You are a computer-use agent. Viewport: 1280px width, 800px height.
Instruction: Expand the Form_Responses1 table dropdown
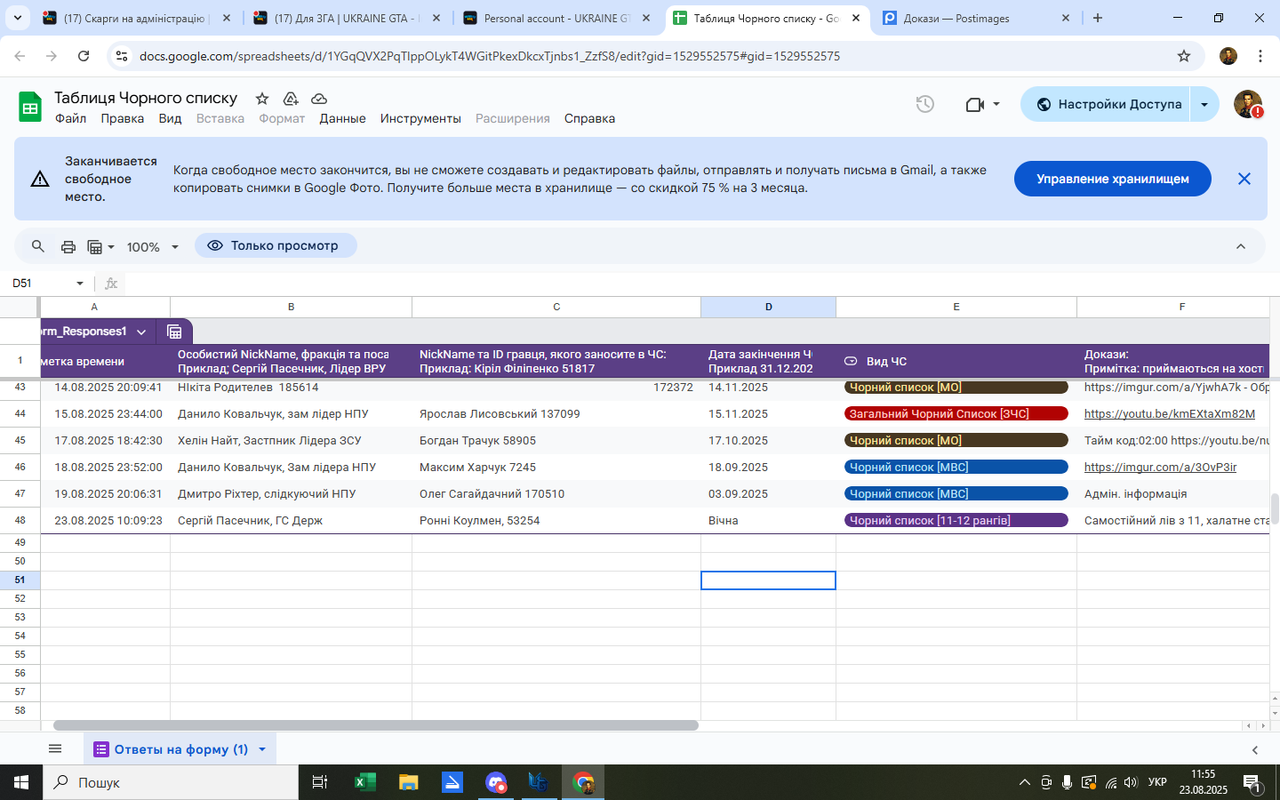(141, 331)
